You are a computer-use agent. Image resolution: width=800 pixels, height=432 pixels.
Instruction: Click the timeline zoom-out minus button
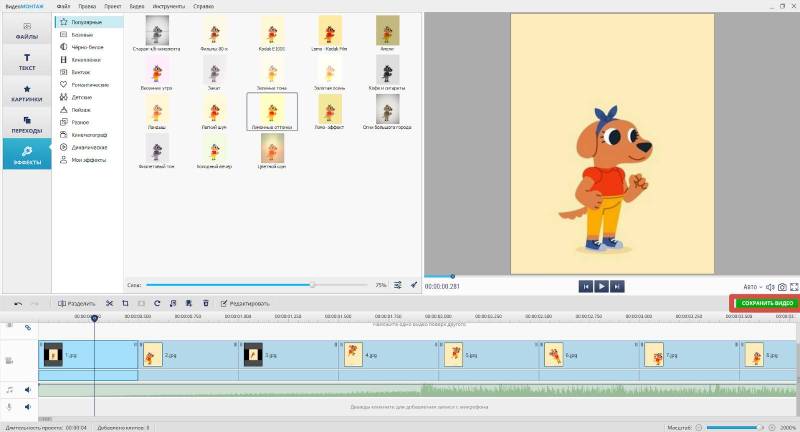click(699, 427)
